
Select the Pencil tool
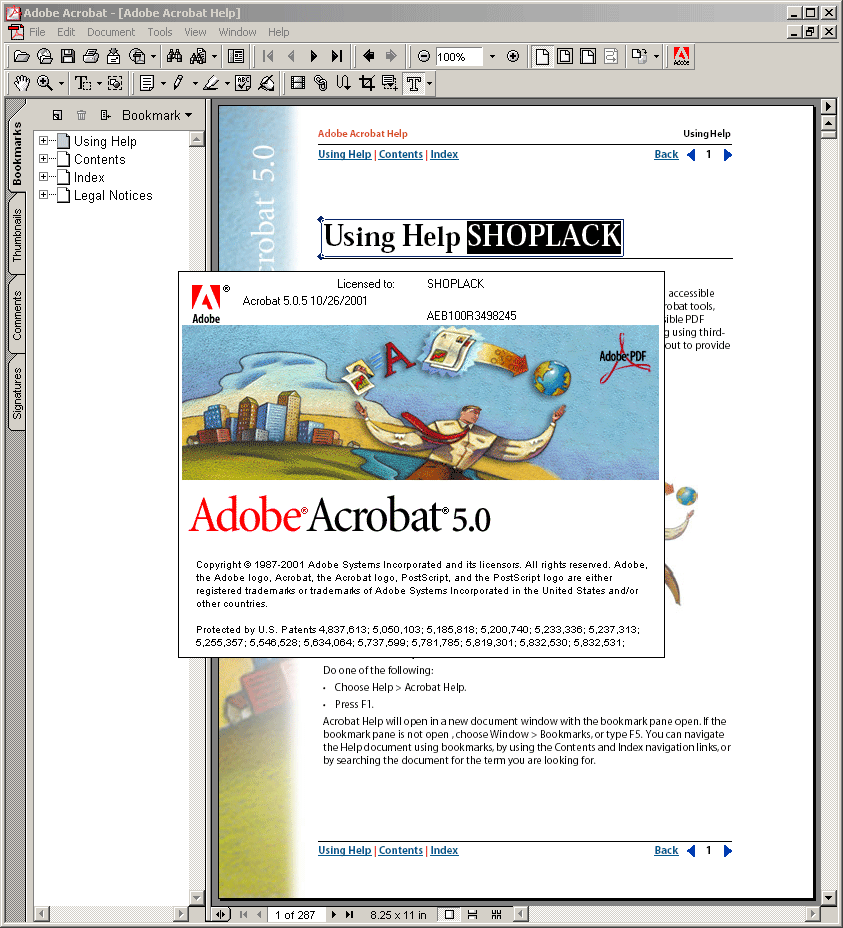coord(178,83)
